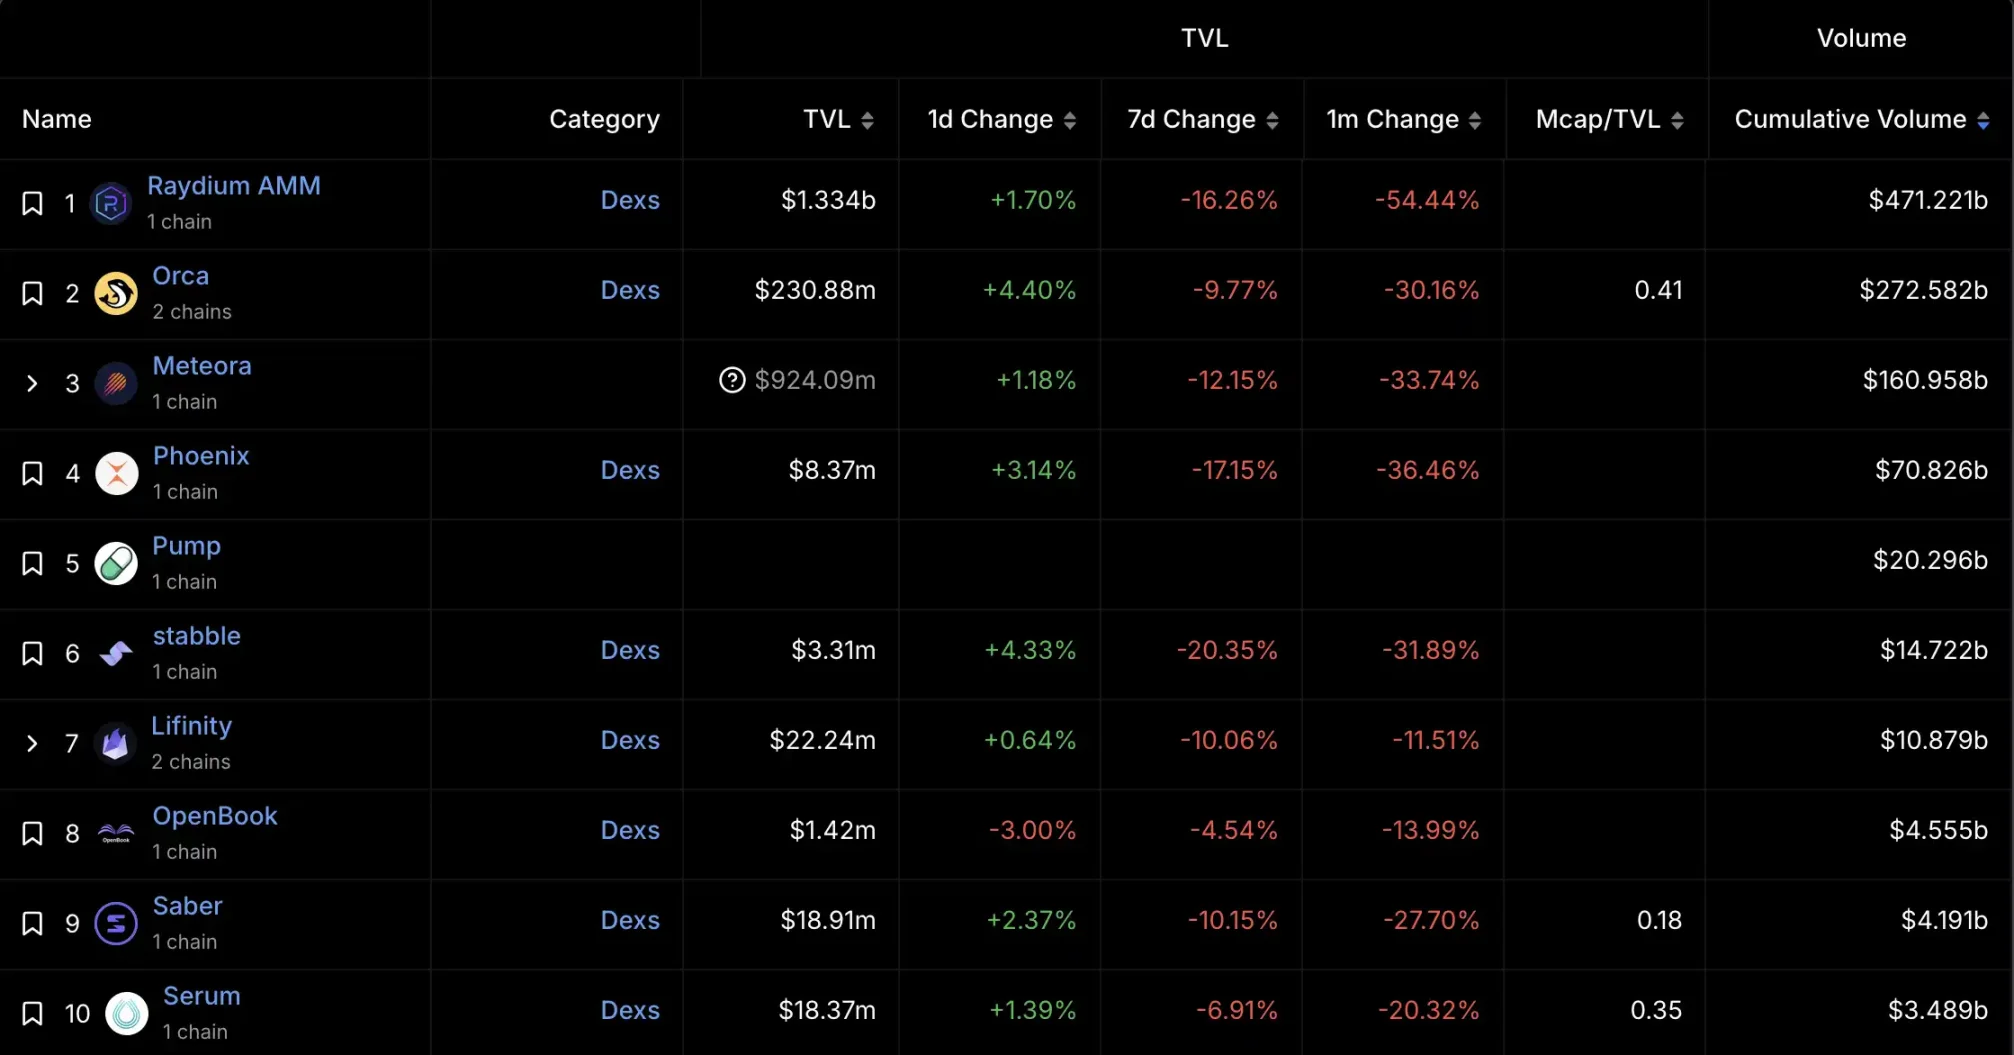Sort by TVL using its sort arrows
The image size is (2014, 1055).
[x=869, y=119]
